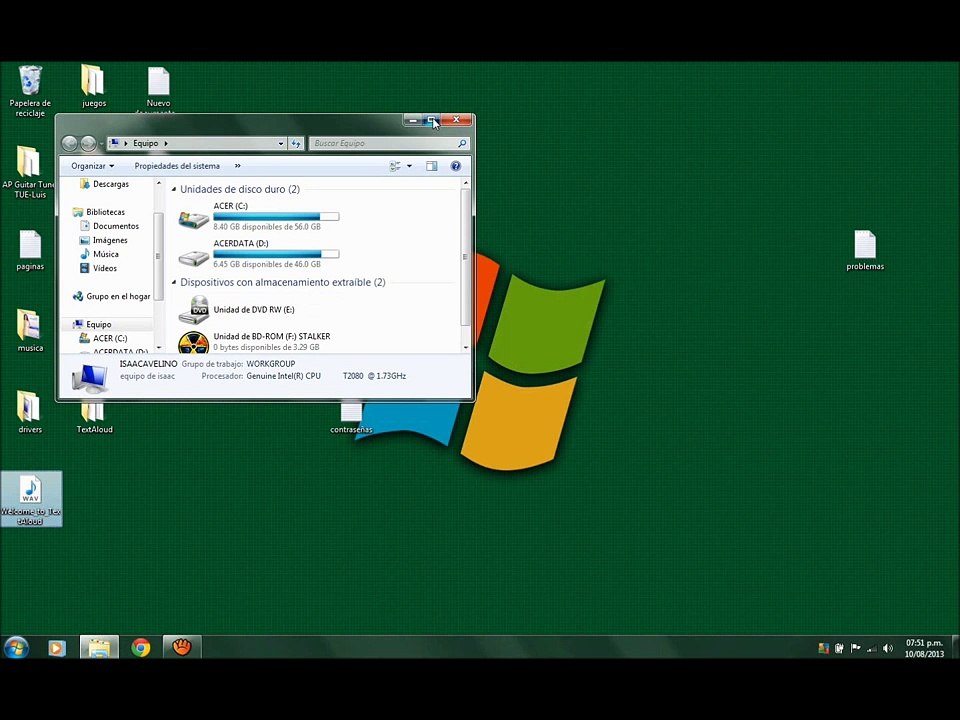The height and width of the screenshot is (720, 960).
Task: Select the TextAloud desktop folder
Action: click(x=94, y=418)
